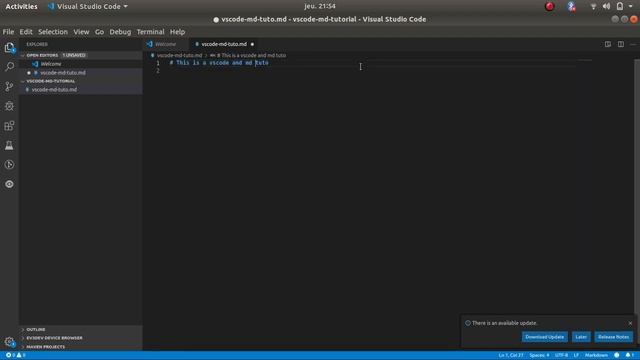
Task: Open the Test flask icon in activity bar
Action: pos(9,145)
